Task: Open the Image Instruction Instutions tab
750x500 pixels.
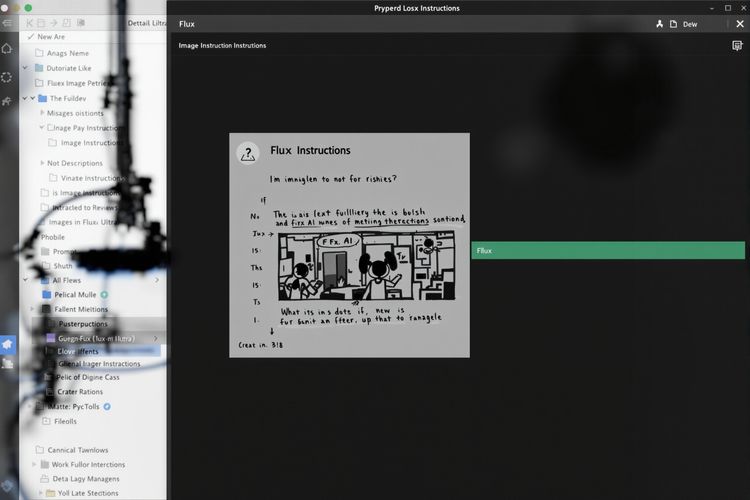Action: pyautogui.click(x=222, y=46)
